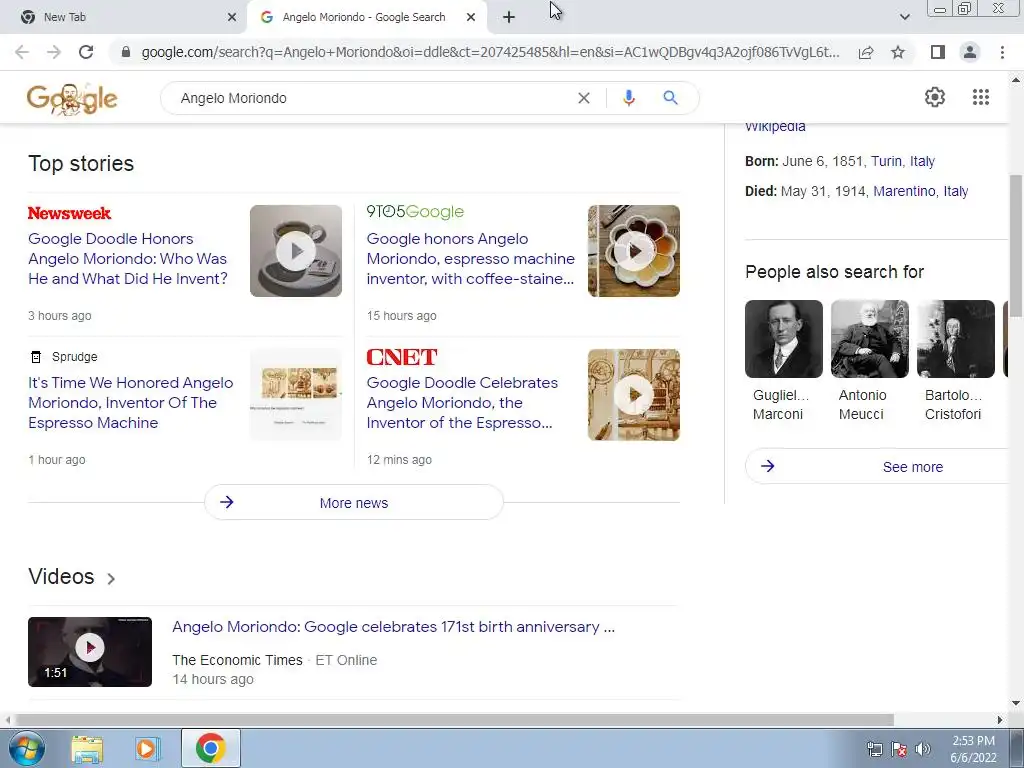Viewport: 1024px width, 768px height.
Task: Open the Chrome three-dot menu
Action: pos(1002,52)
